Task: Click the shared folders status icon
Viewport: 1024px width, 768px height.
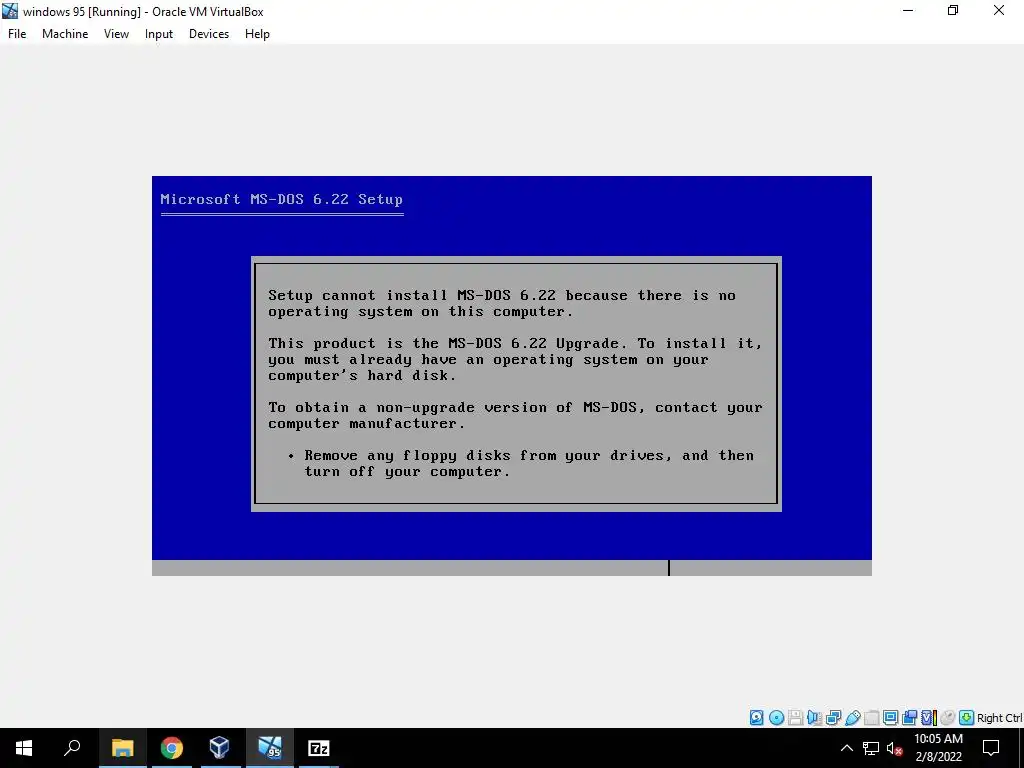Action: pyautogui.click(x=871, y=718)
